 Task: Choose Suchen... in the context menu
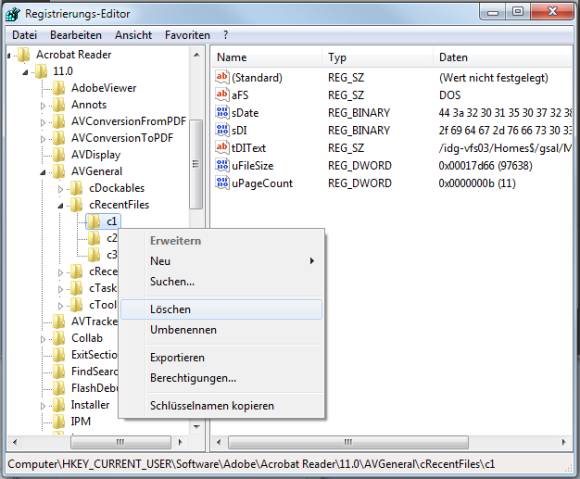point(222,282)
